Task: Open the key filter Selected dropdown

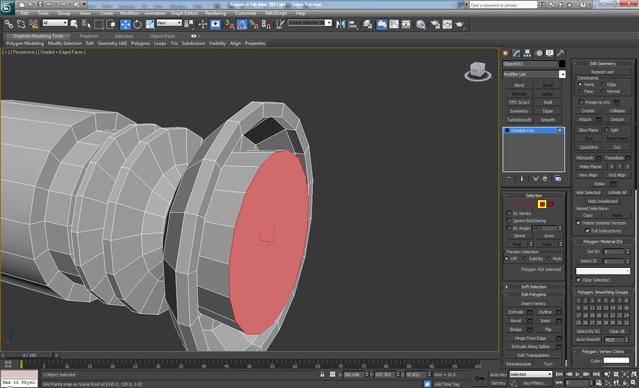Action: click(531, 374)
